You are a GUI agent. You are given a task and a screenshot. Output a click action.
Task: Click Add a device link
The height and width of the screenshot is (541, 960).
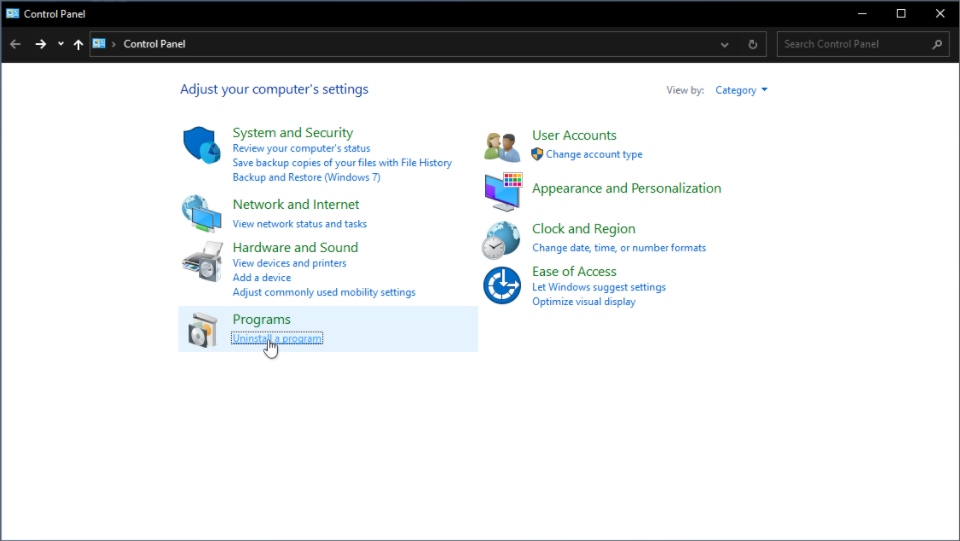(261, 278)
